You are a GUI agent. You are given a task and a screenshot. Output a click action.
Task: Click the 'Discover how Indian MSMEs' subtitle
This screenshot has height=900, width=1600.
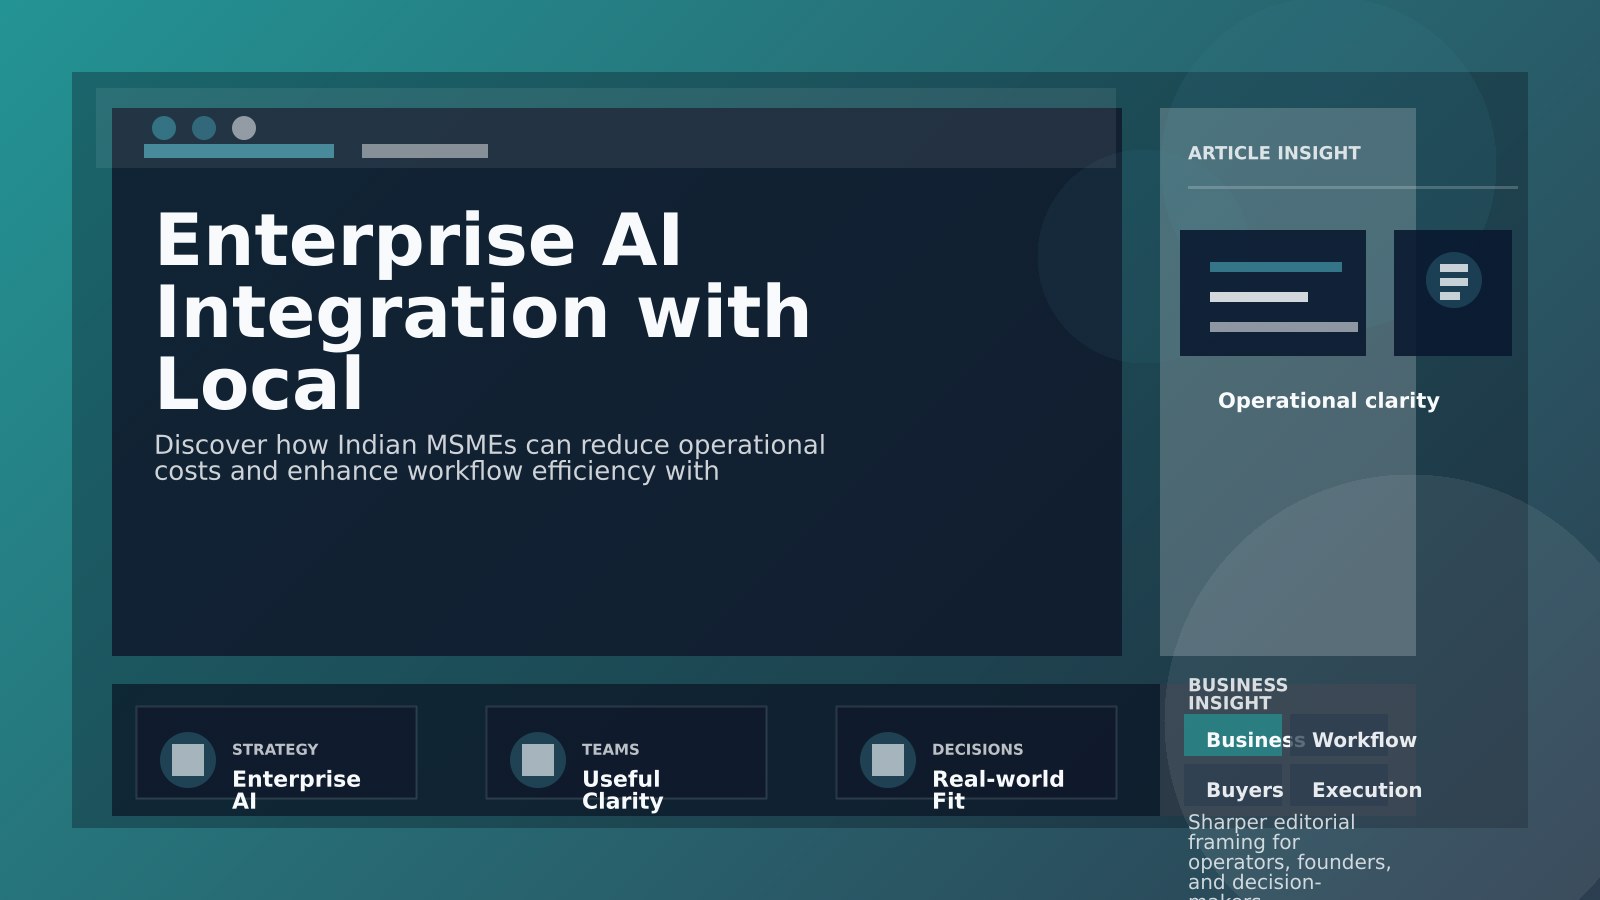point(490,458)
